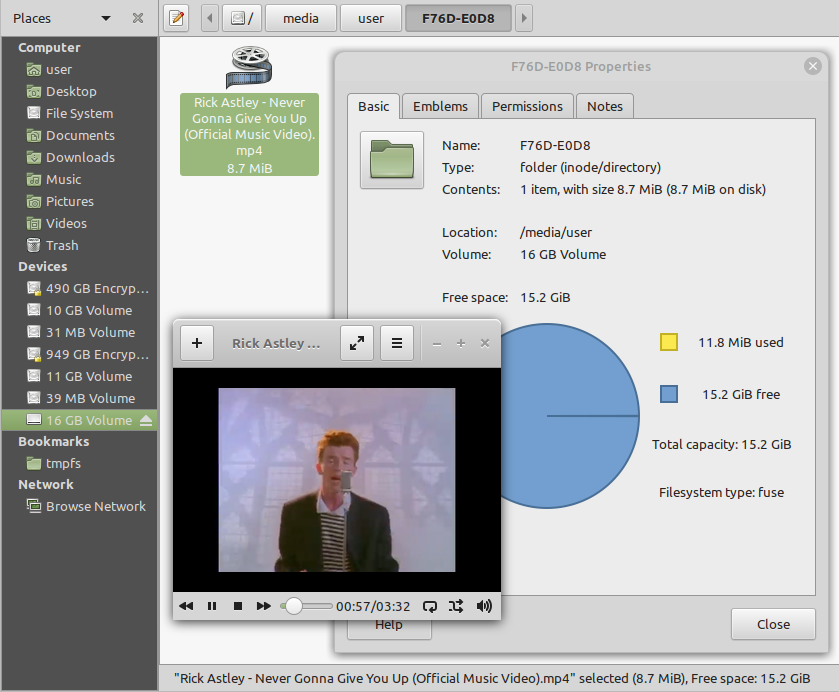Fast forward the video
839x692 pixels.
pos(263,606)
